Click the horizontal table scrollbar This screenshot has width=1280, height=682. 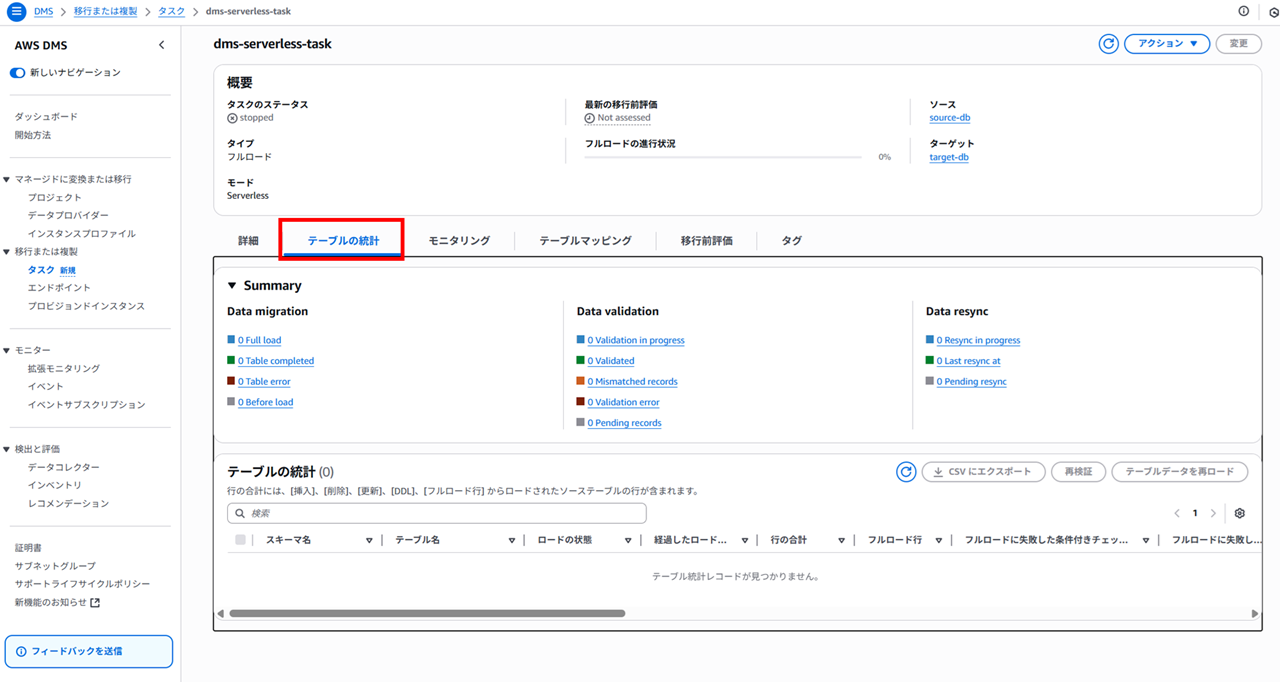(x=427, y=614)
